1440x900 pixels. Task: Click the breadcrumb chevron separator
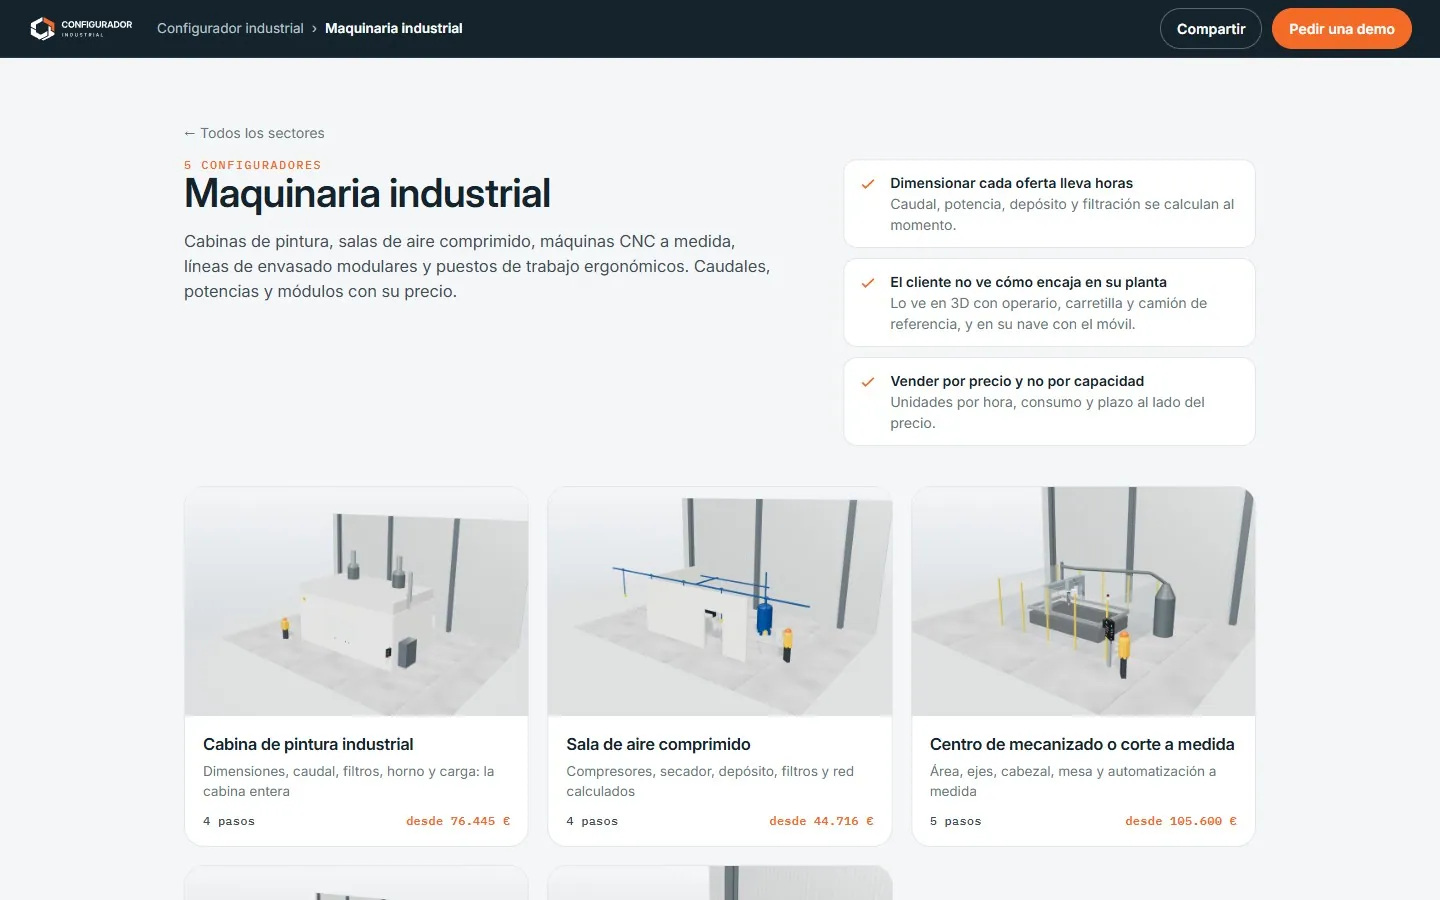(x=314, y=29)
